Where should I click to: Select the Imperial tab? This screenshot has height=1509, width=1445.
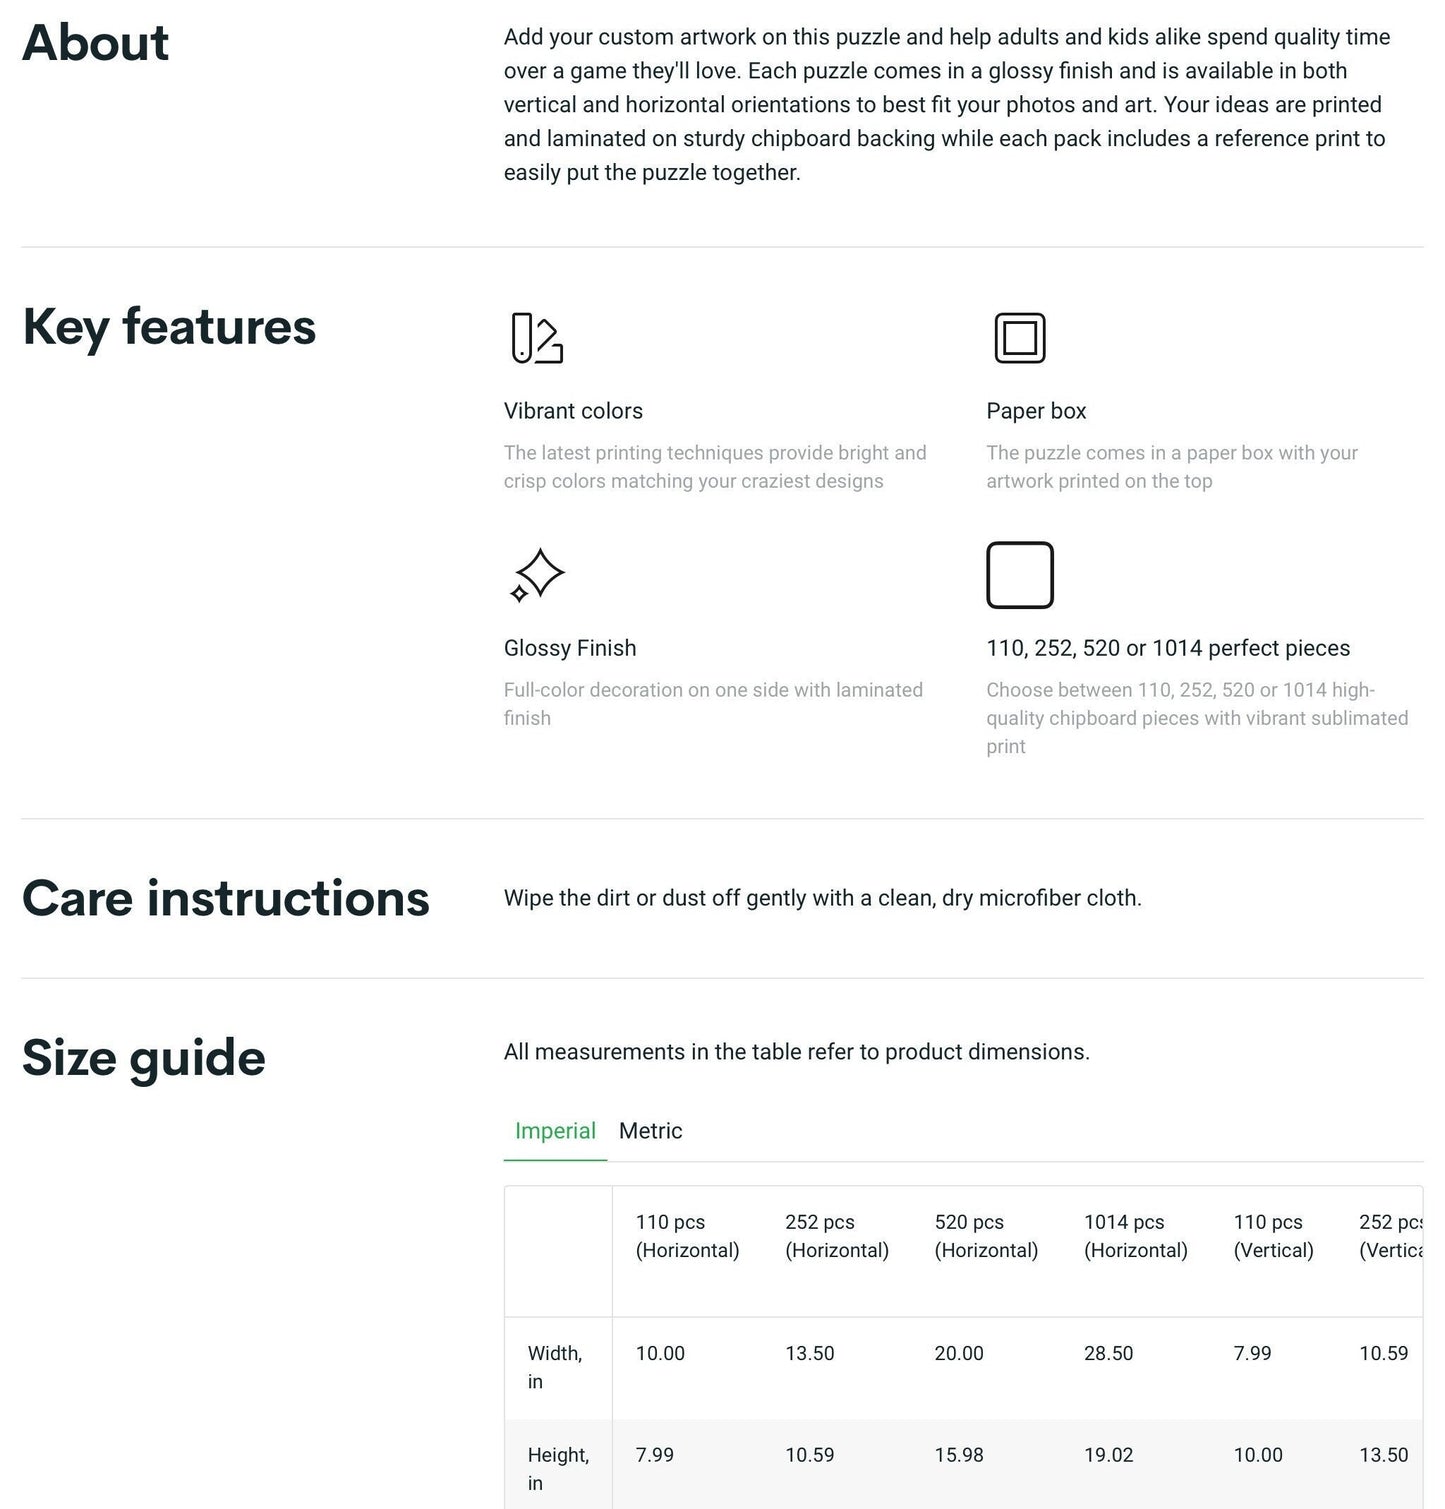tap(555, 1131)
